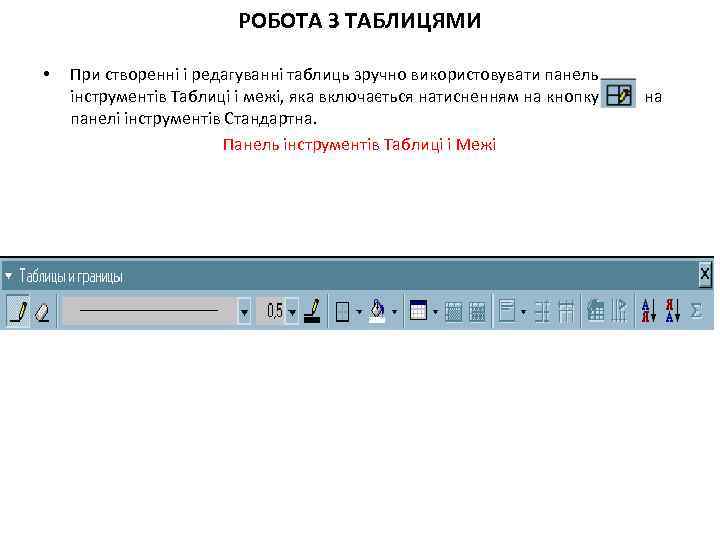Click Distribute Columns Evenly icon
This screenshot has width=720, height=540.
point(566,312)
